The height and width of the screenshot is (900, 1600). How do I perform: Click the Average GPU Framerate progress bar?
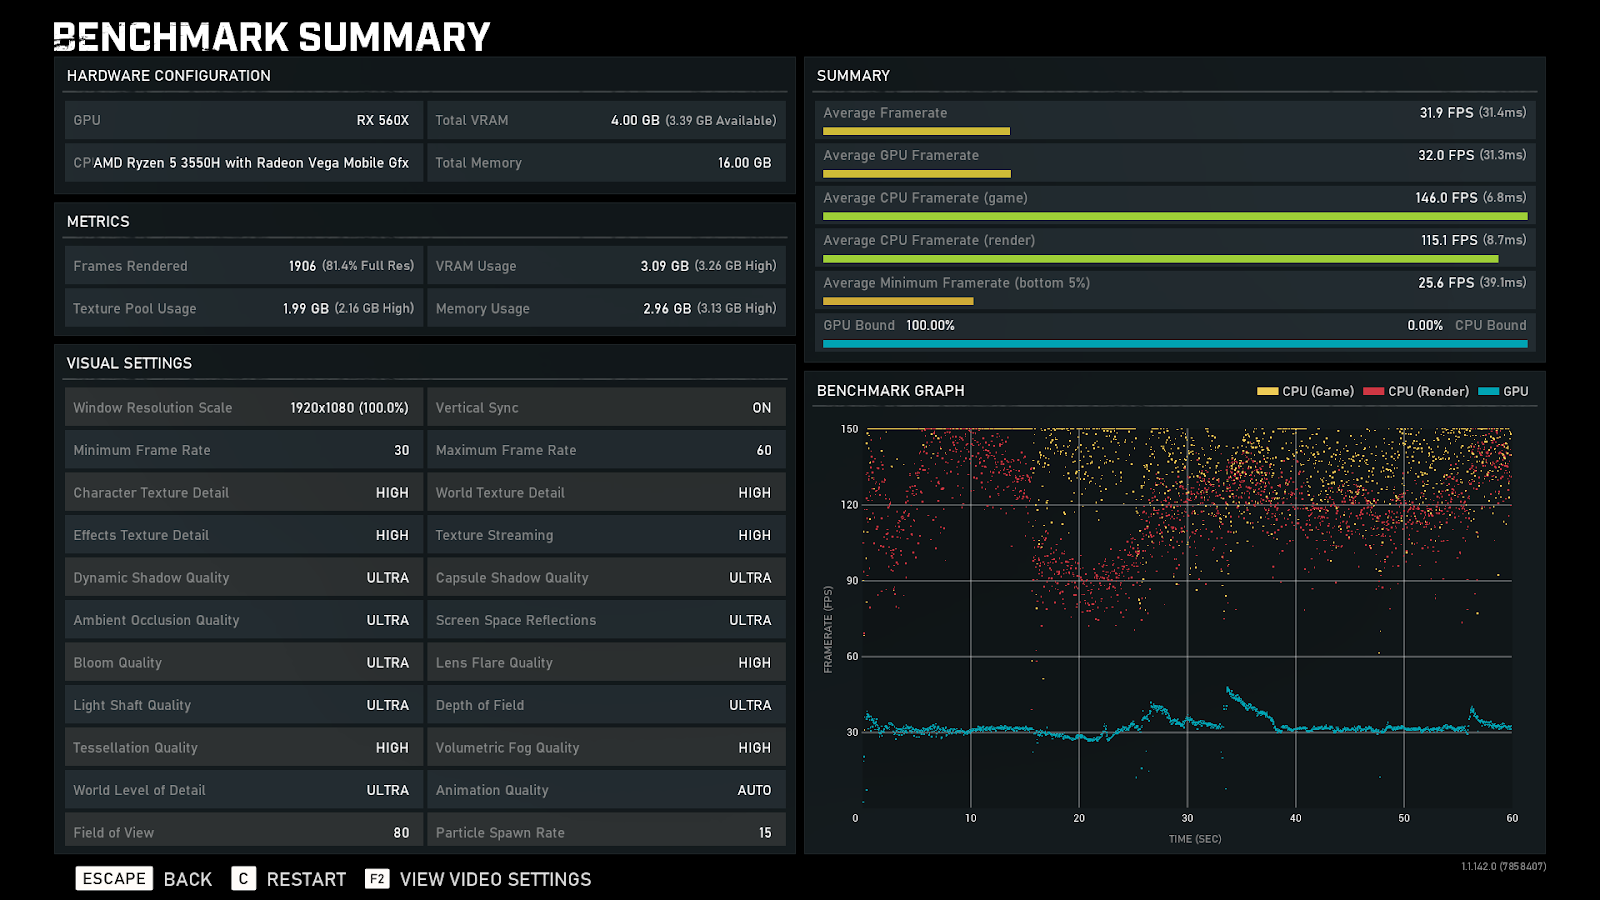(x=917, y=174)
